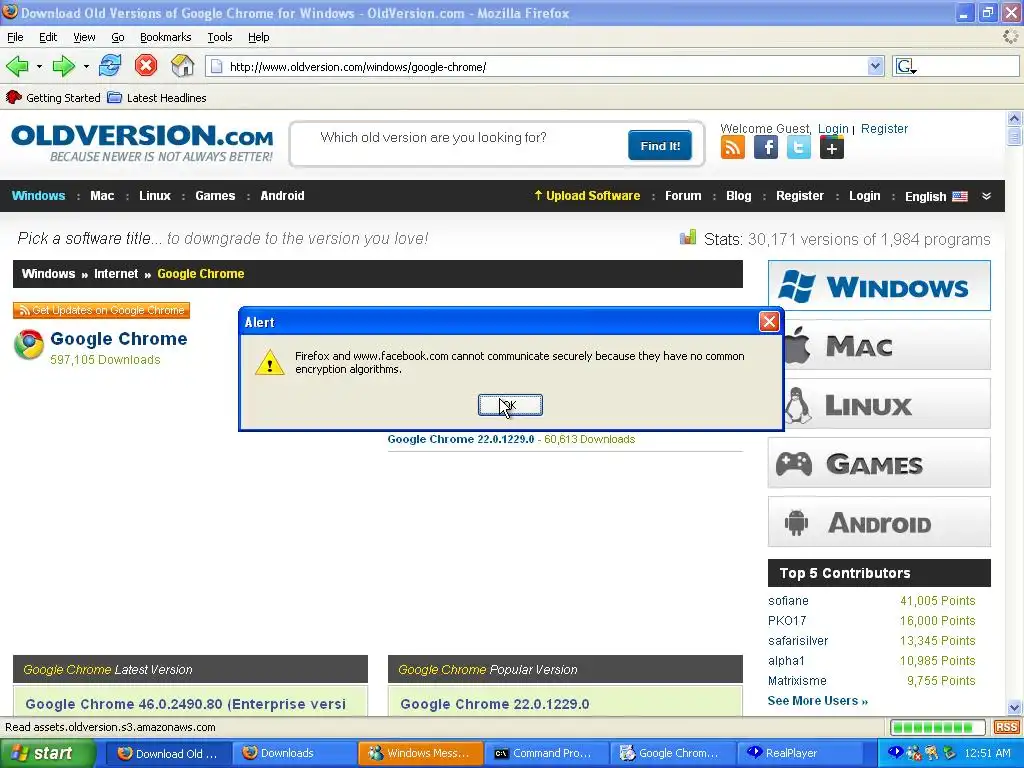Switch to Command Prompt taskbar button
The image size is (1024, 768).
coord(547,754)
